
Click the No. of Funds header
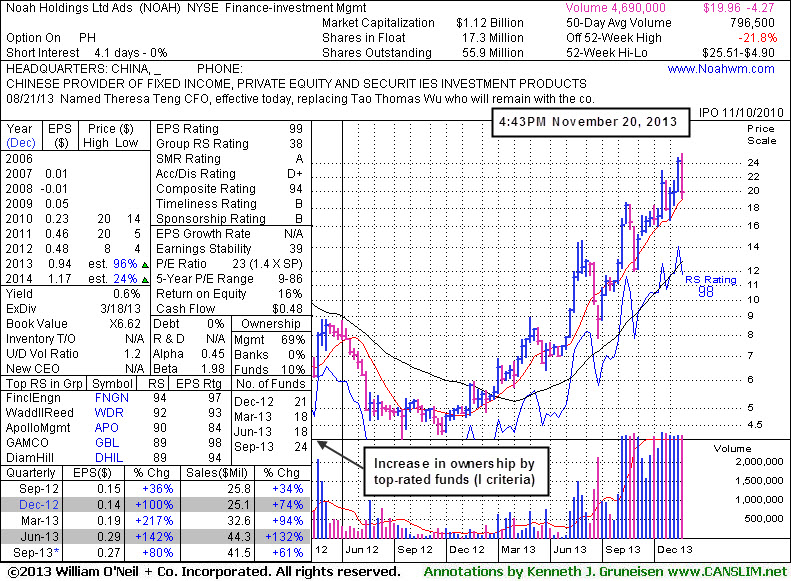(x=270, y=384)
